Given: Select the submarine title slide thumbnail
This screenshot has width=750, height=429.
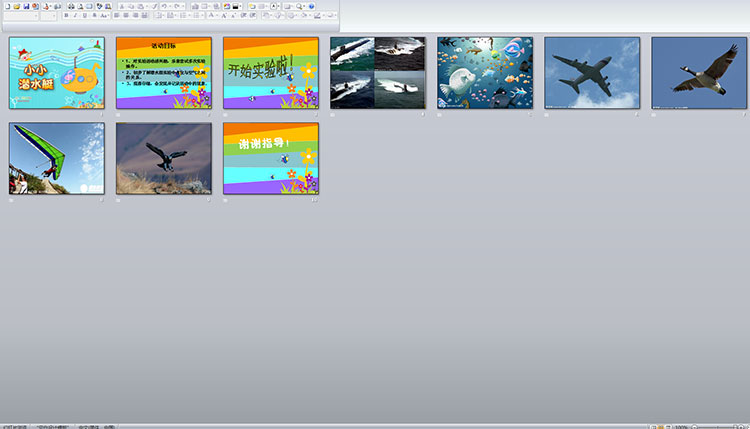Looking at the screenshot, I should [56, 73].
